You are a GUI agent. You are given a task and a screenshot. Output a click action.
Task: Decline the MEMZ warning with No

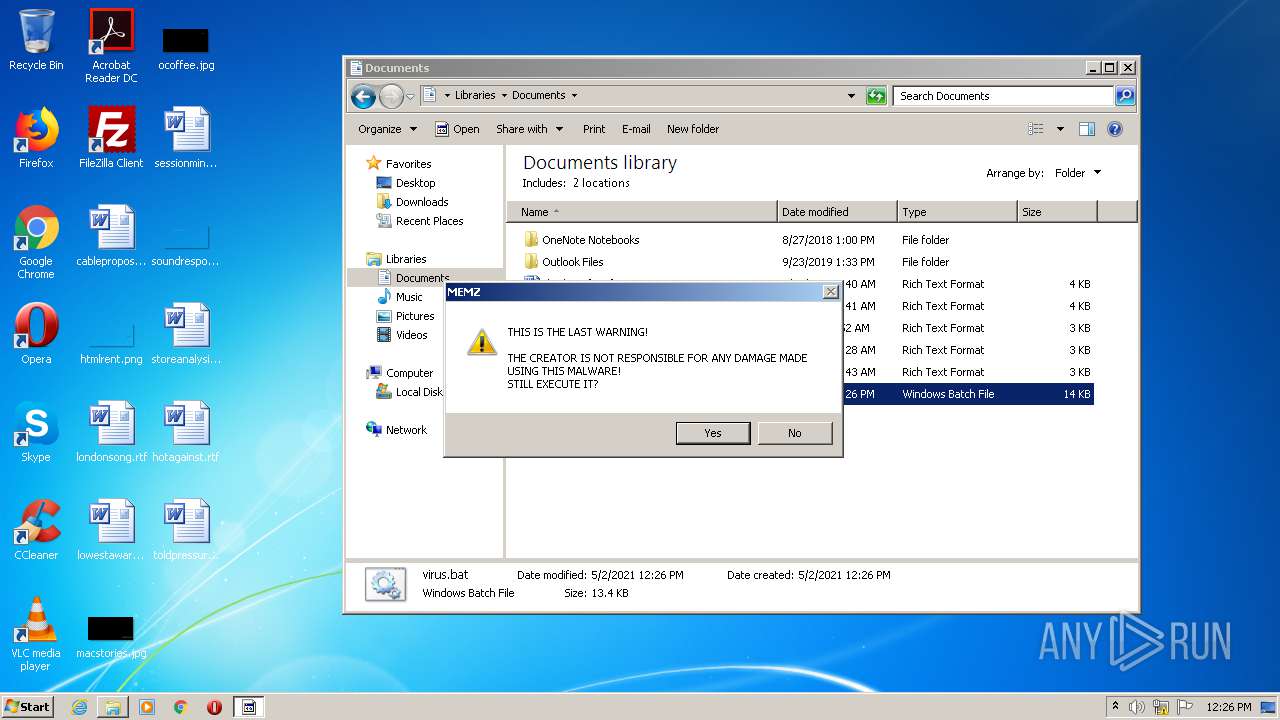pyautogui.click(x=795, y=433)
